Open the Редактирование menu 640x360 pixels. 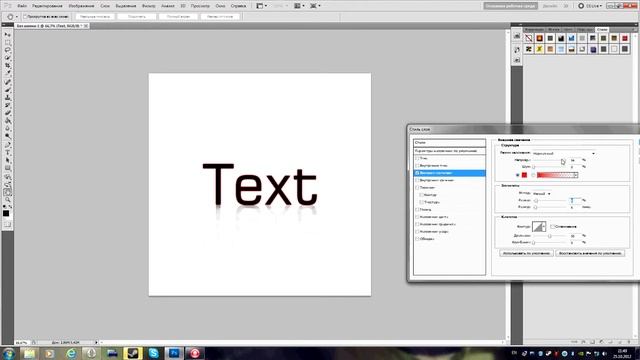(x=47, y=6)
